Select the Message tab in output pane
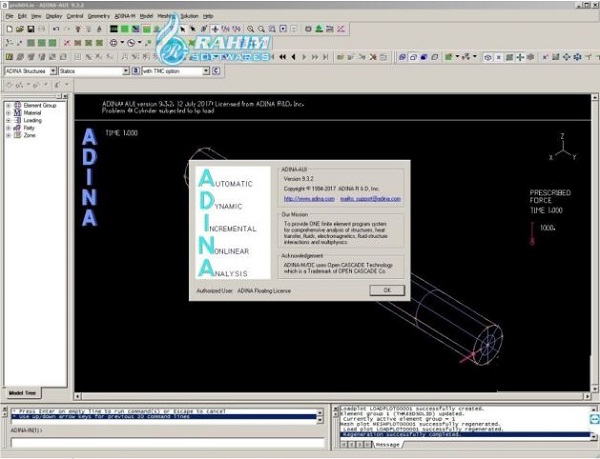Viewport: 600px width, 459px height. pyautogui.click(x=388, y=444)
